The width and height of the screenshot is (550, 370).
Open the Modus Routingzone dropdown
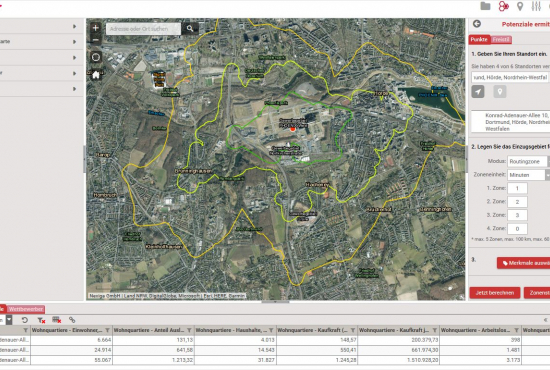point(528,161)
